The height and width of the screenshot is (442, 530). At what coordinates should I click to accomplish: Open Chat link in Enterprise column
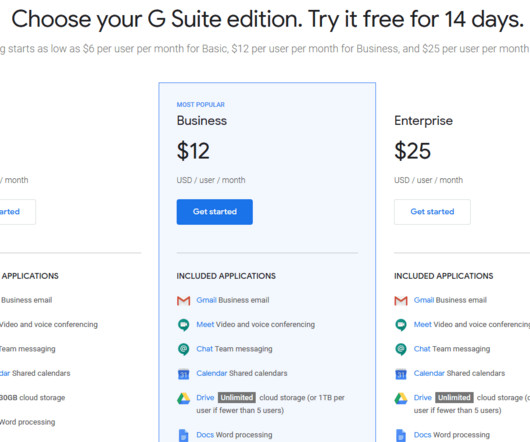[422, 349]
